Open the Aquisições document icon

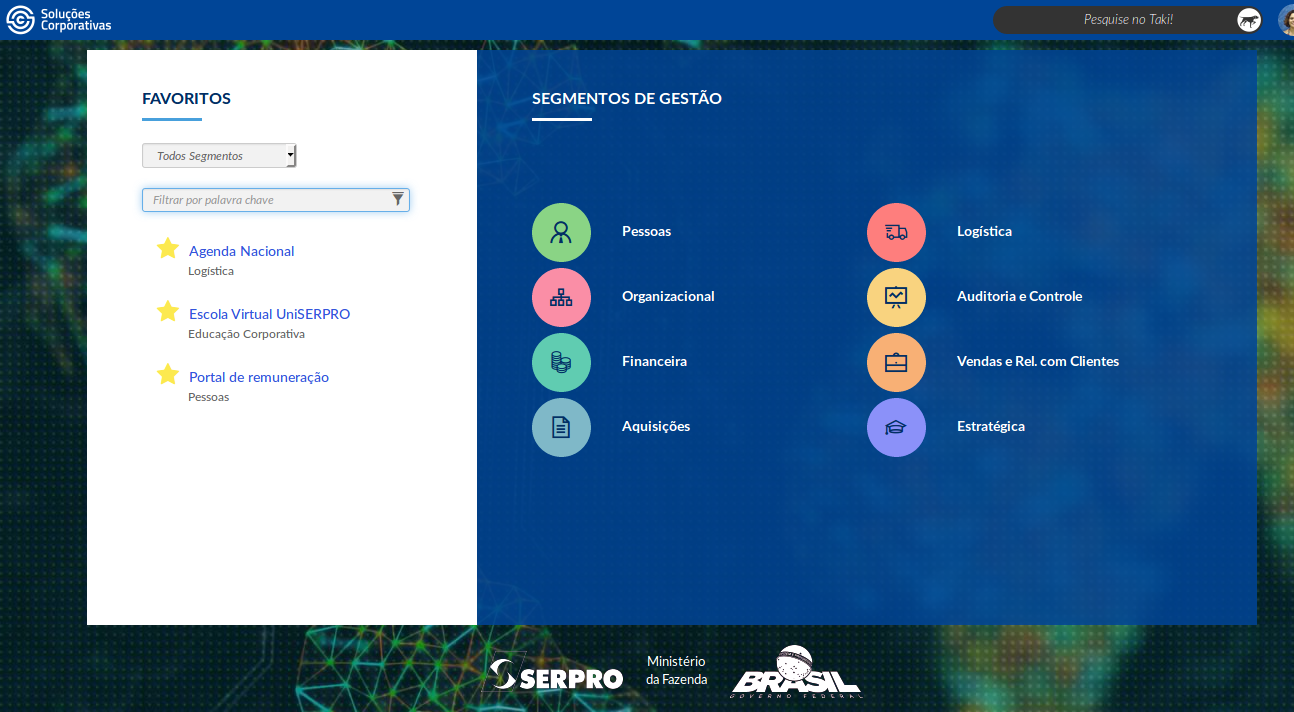[x=561, y=427]
